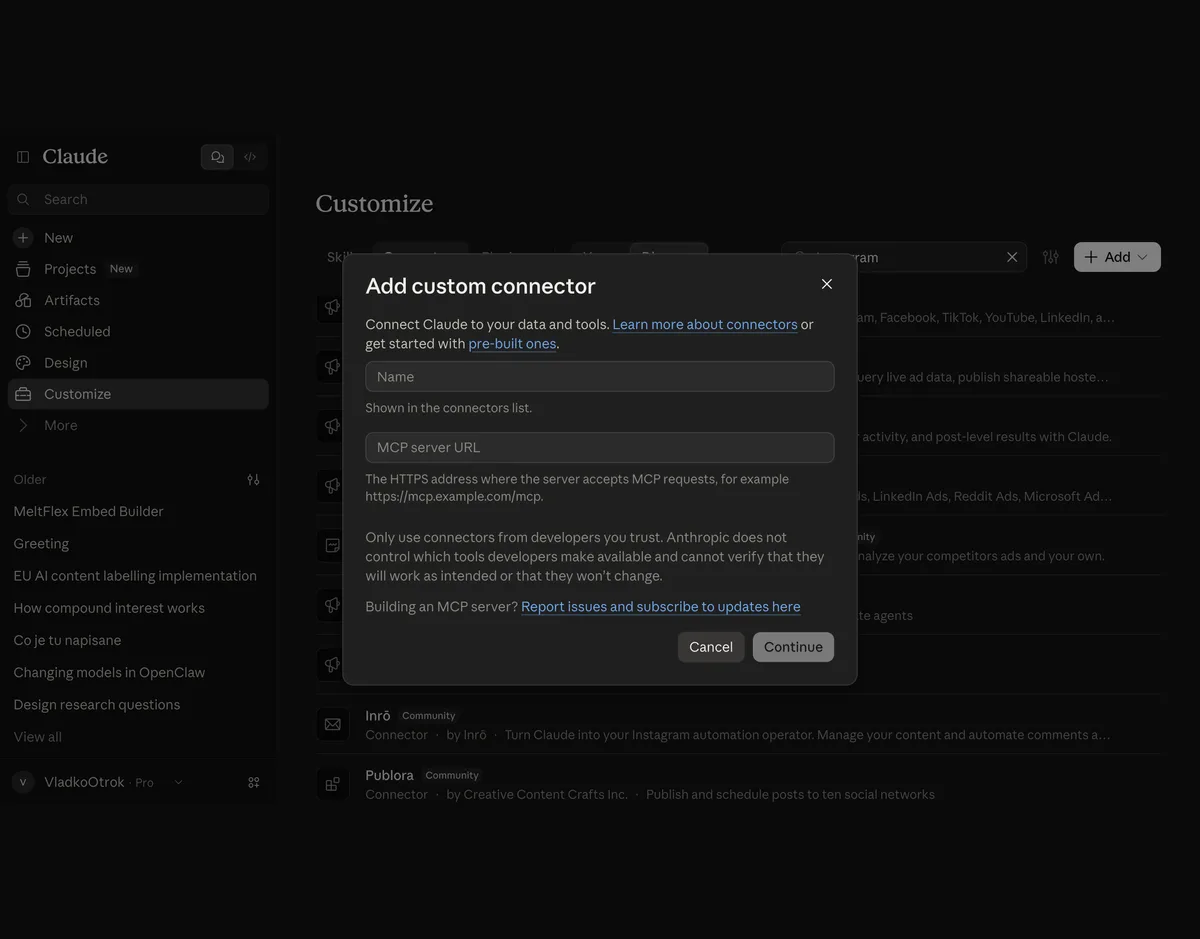
Task: Click the V avatar for VladkoOtrok
Action: coord(23,782)
